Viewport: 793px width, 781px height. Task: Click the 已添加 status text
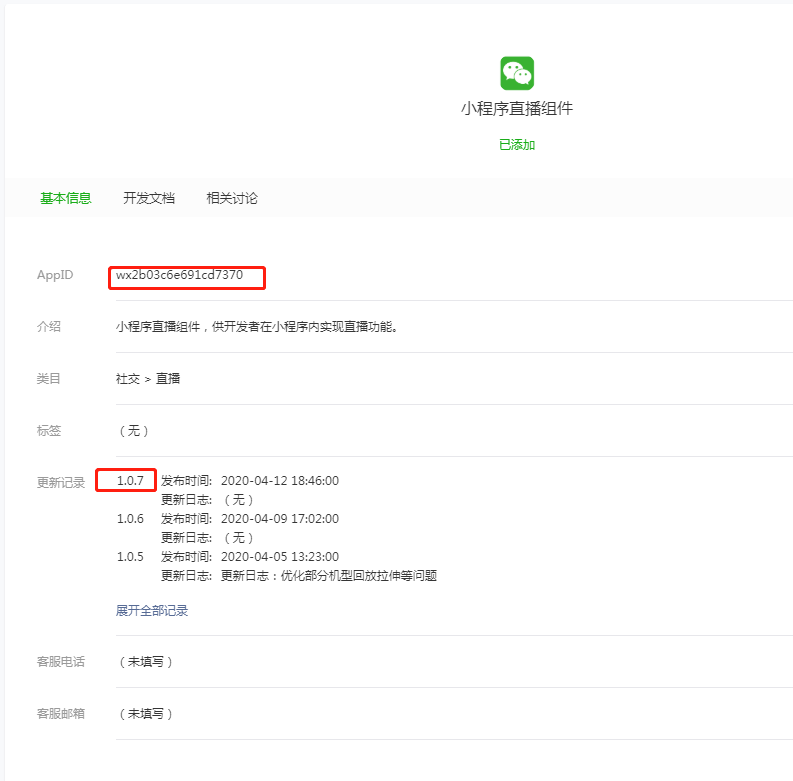pyautogui.click(x=517, y=145)
